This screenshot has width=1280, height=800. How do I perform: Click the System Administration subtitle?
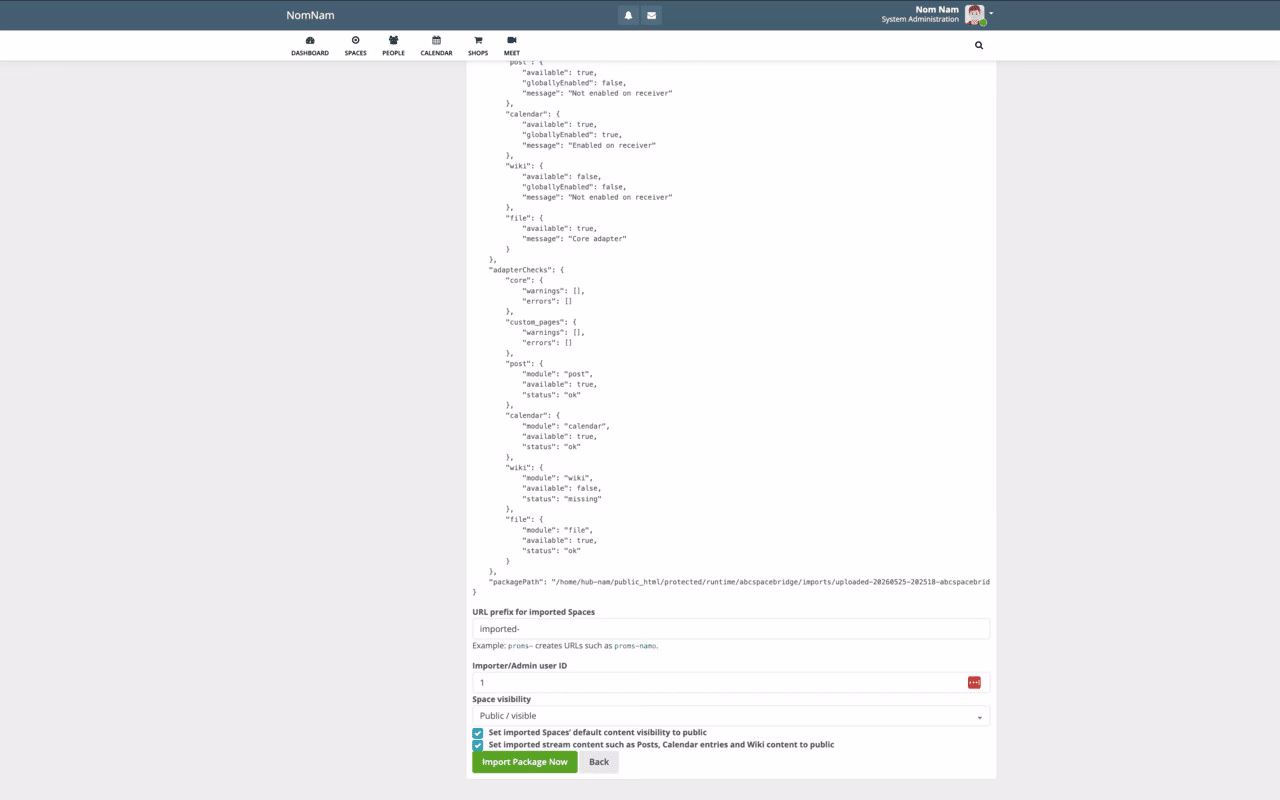[x=920, y=19]
